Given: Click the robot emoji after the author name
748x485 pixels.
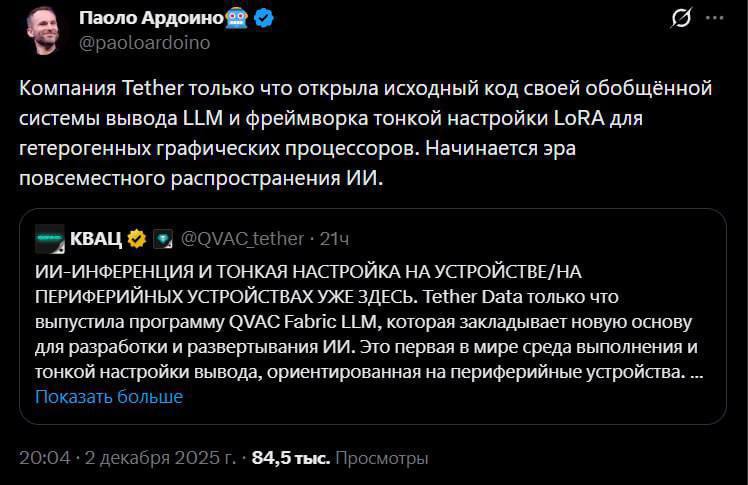Looking at the screenshot, I should coord(237,18).
